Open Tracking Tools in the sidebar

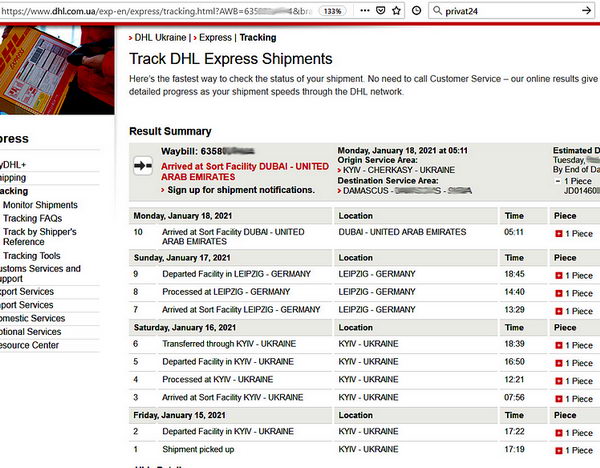point(32,255)
